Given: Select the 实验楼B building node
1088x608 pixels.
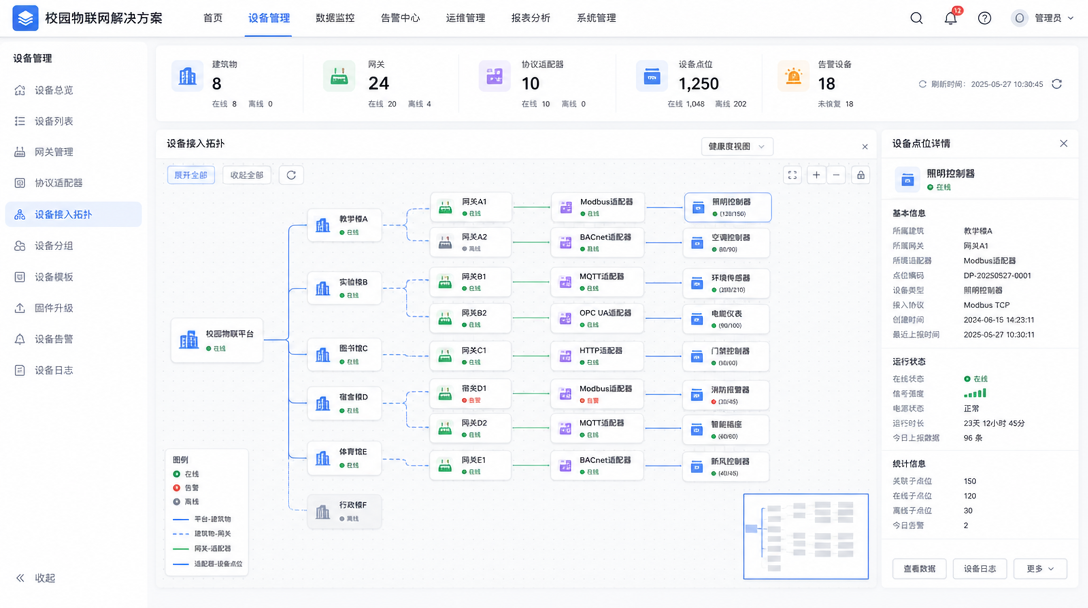Looking at the screenshot, I should (x=344, y=288).
